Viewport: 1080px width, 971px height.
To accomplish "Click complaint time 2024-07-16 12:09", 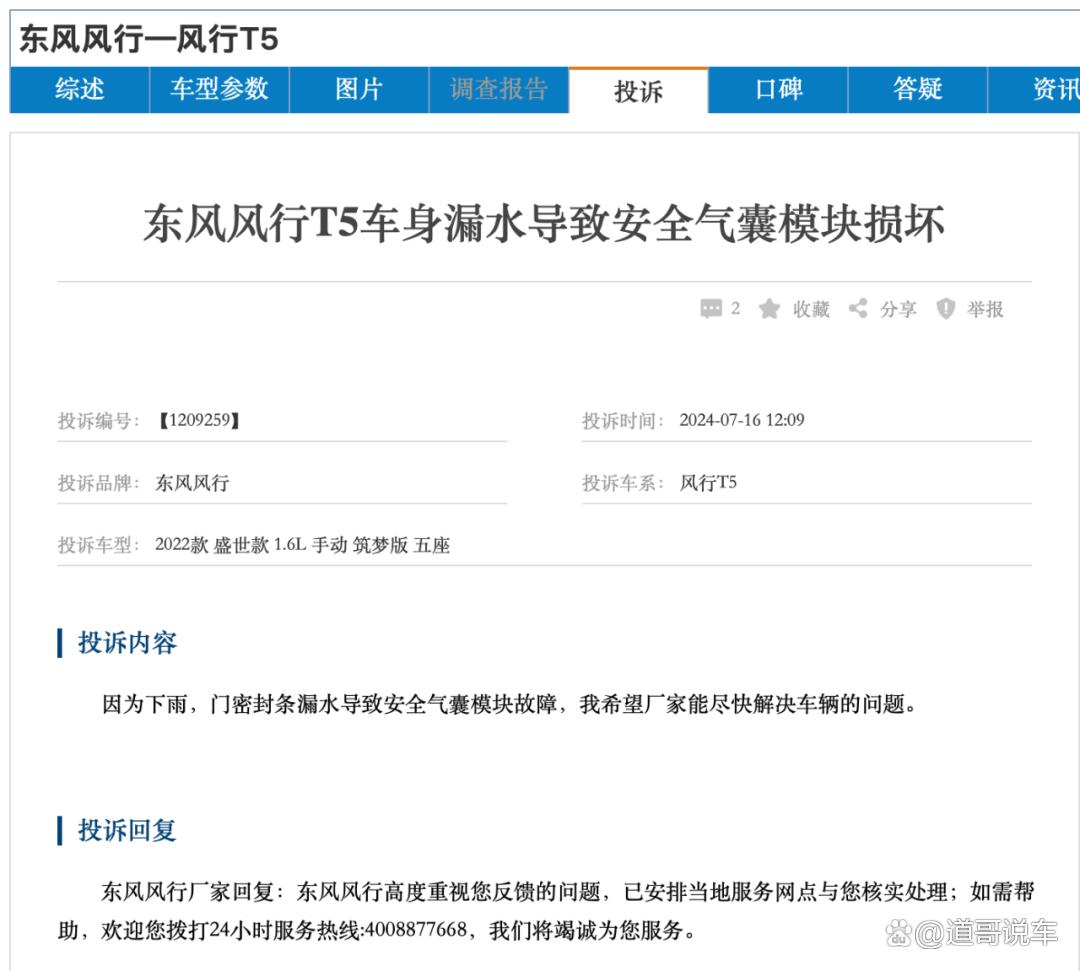I will [x=742, y=420].
